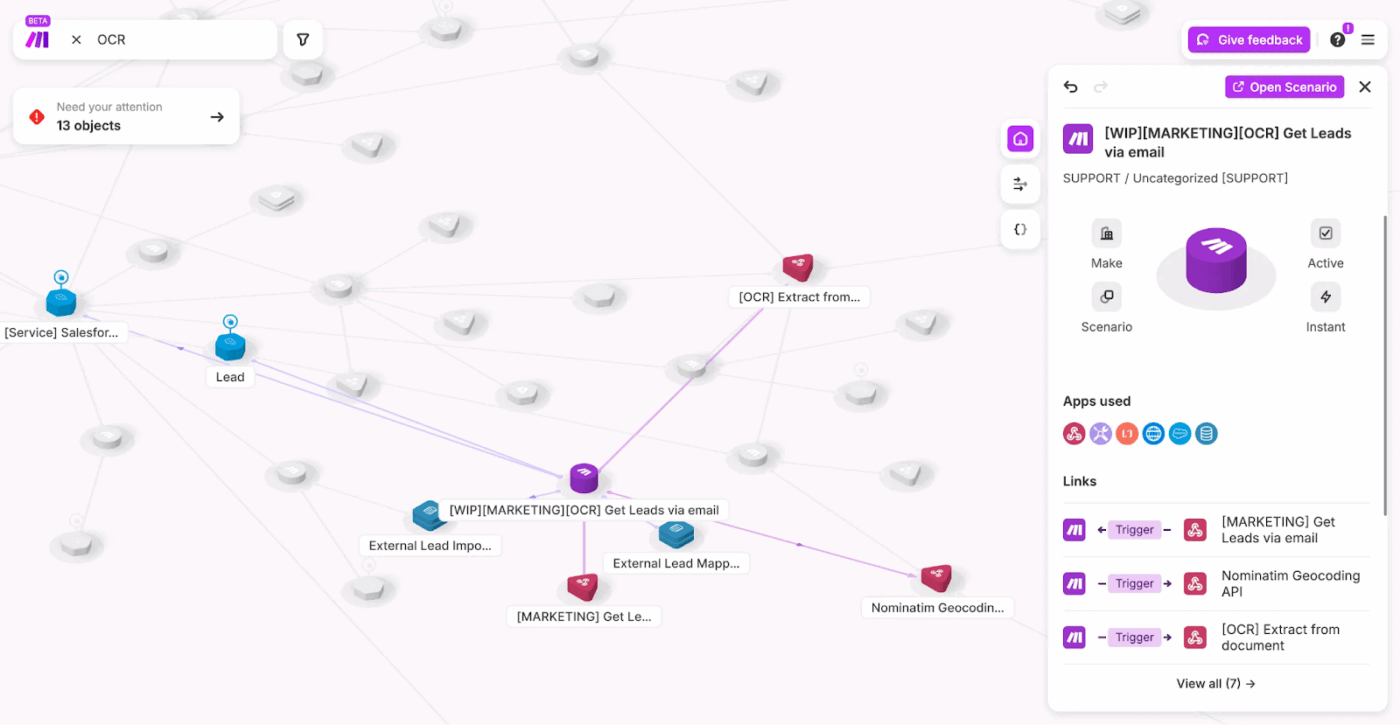Open the curly braces code view icon

click(1019, 229)
